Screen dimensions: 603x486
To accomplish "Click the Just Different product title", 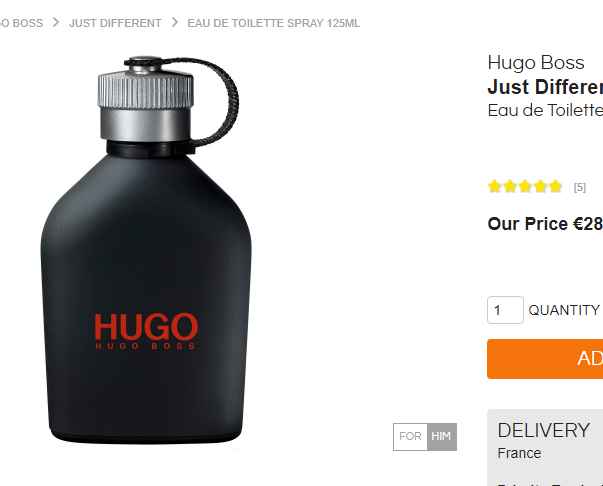I will 545,87.
